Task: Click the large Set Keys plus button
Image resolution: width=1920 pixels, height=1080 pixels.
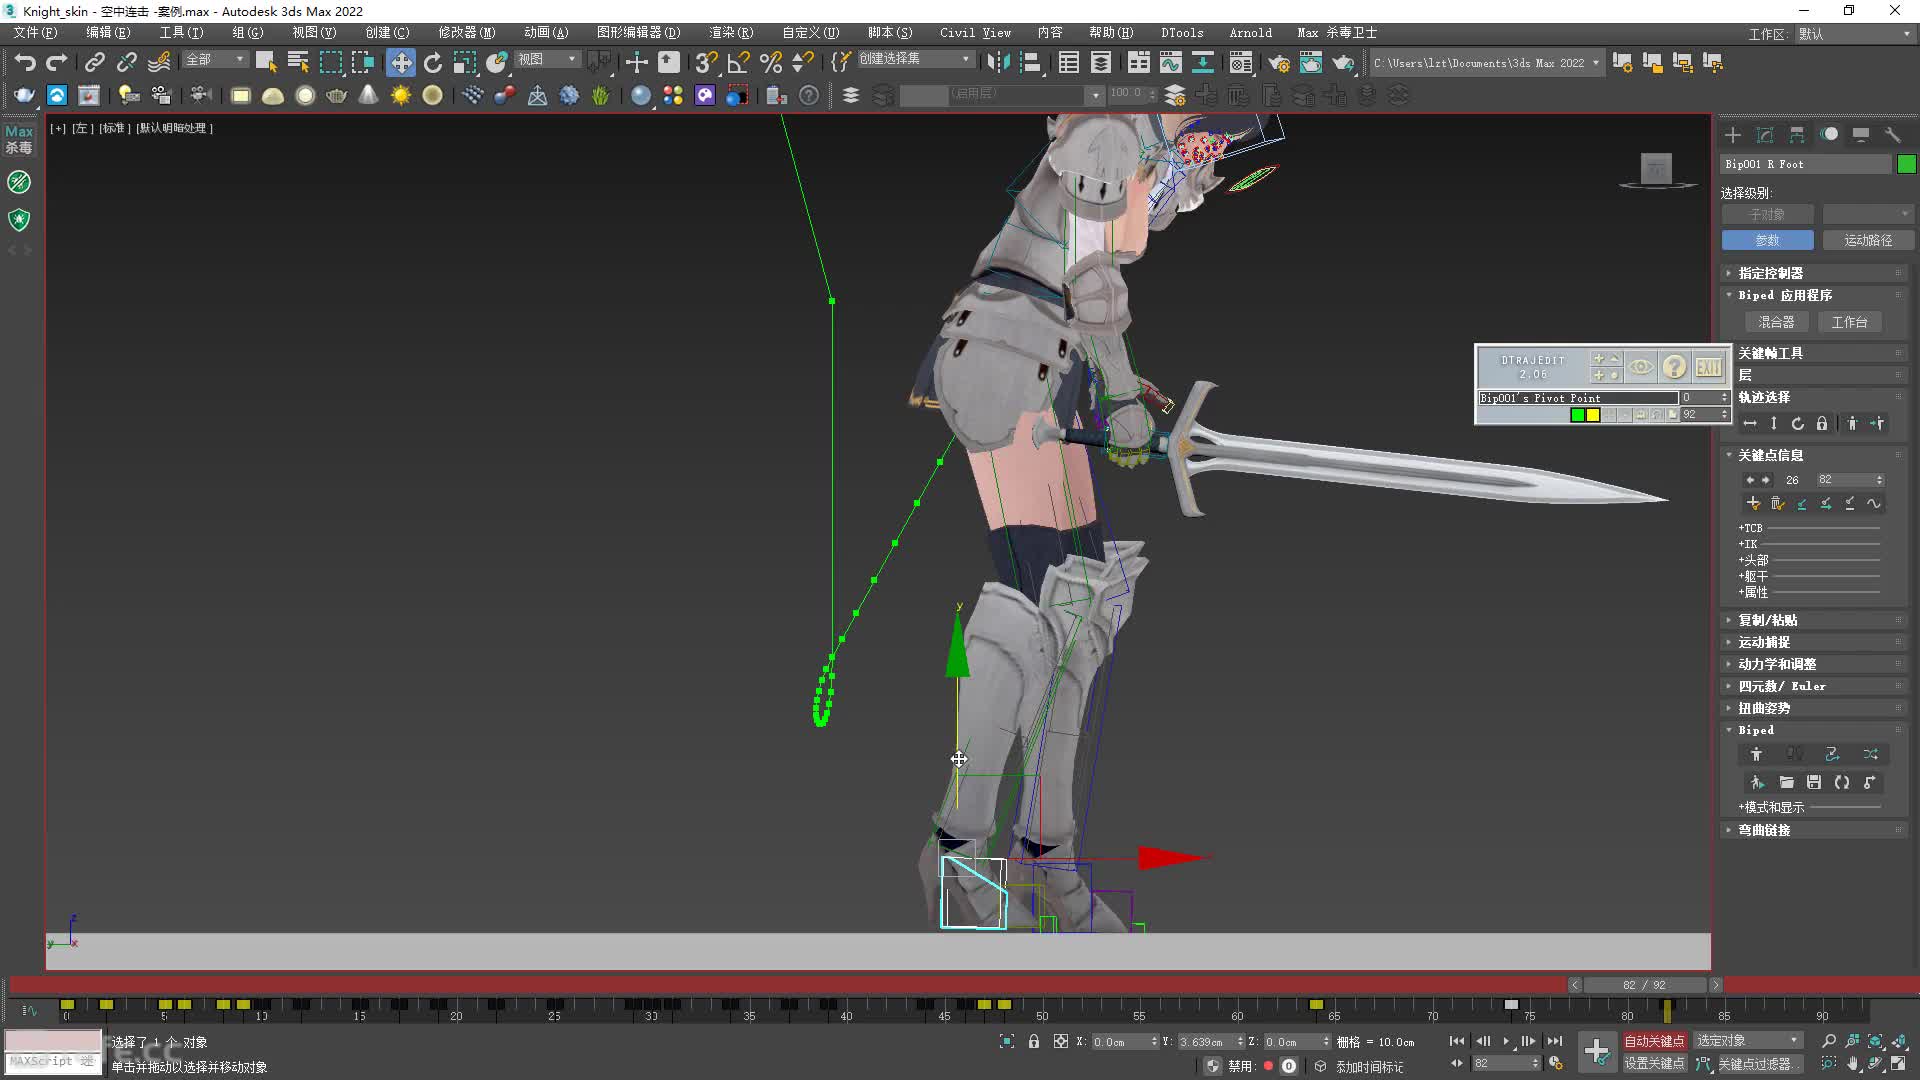Action: tap(1597, 1052)
